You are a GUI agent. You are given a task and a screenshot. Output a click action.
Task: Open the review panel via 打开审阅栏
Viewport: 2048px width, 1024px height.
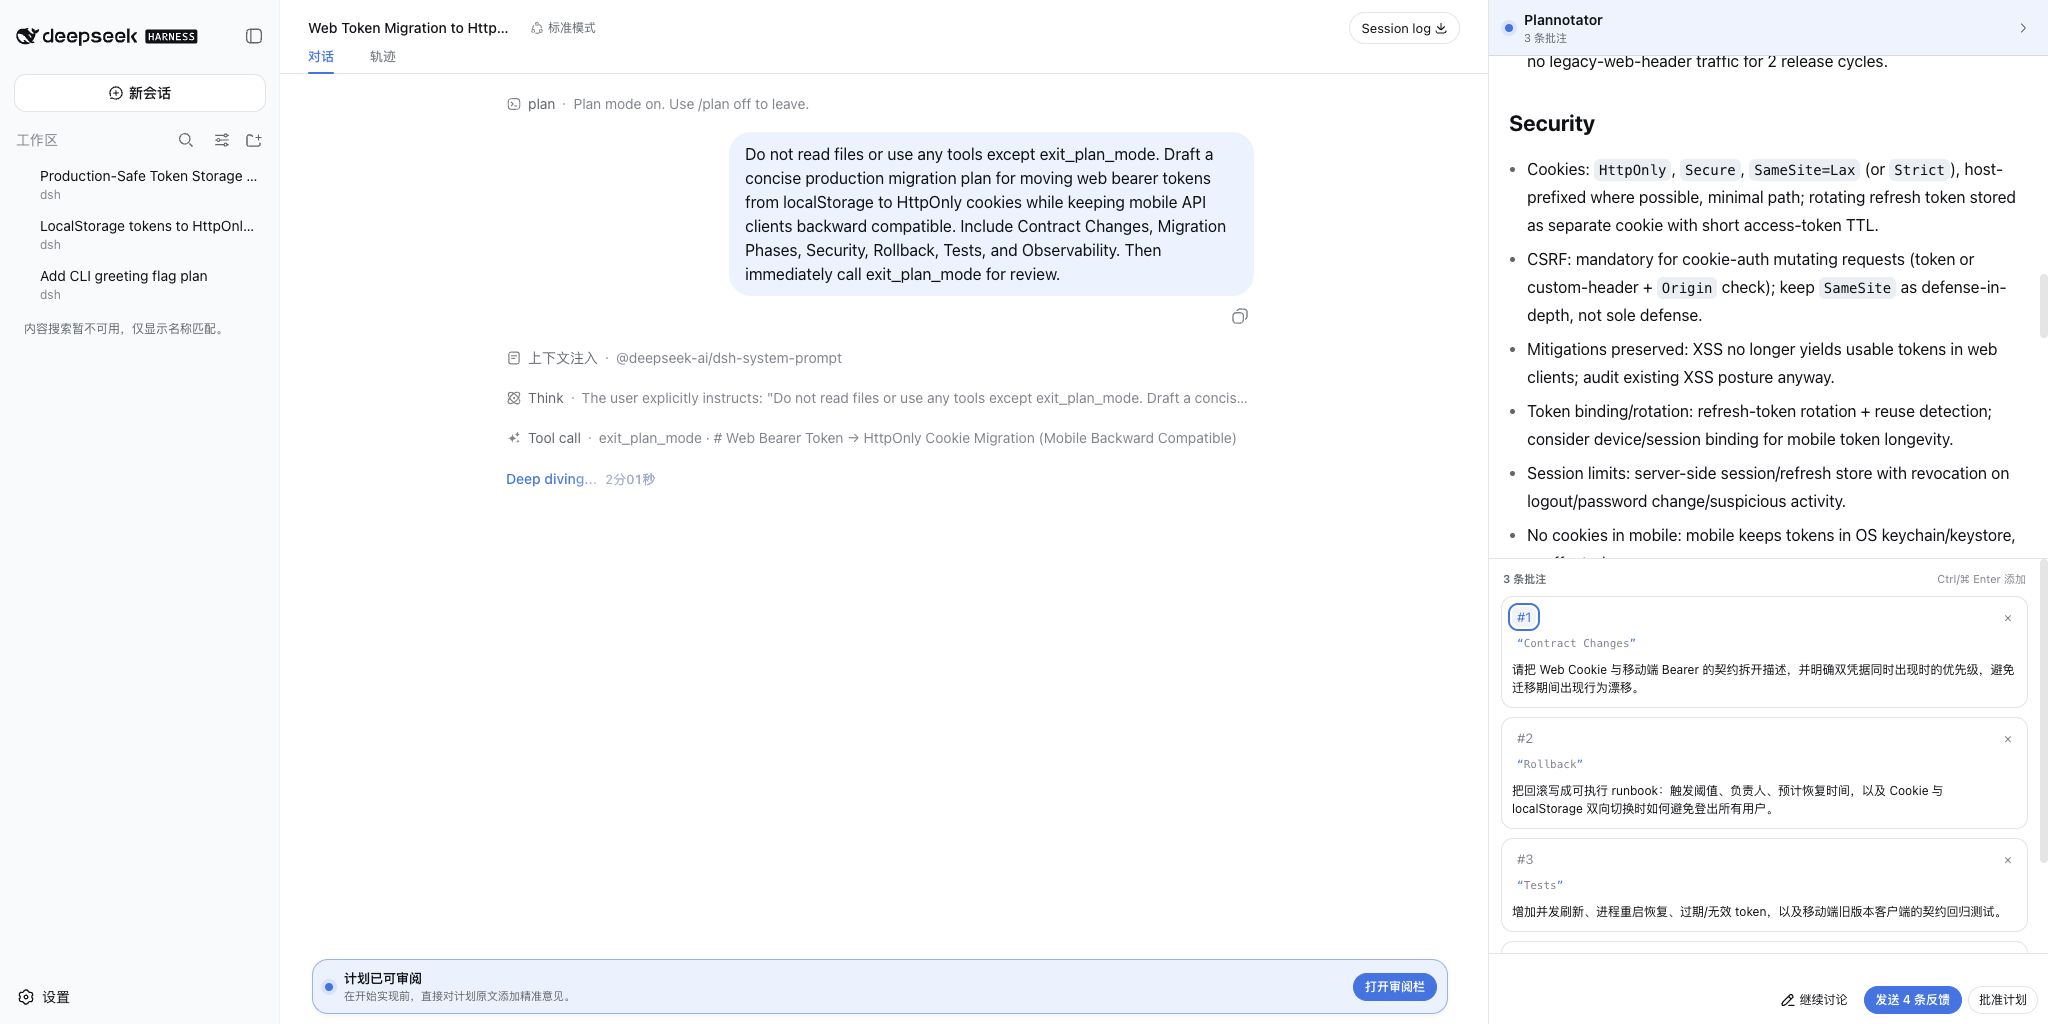tap(1395, 987)
